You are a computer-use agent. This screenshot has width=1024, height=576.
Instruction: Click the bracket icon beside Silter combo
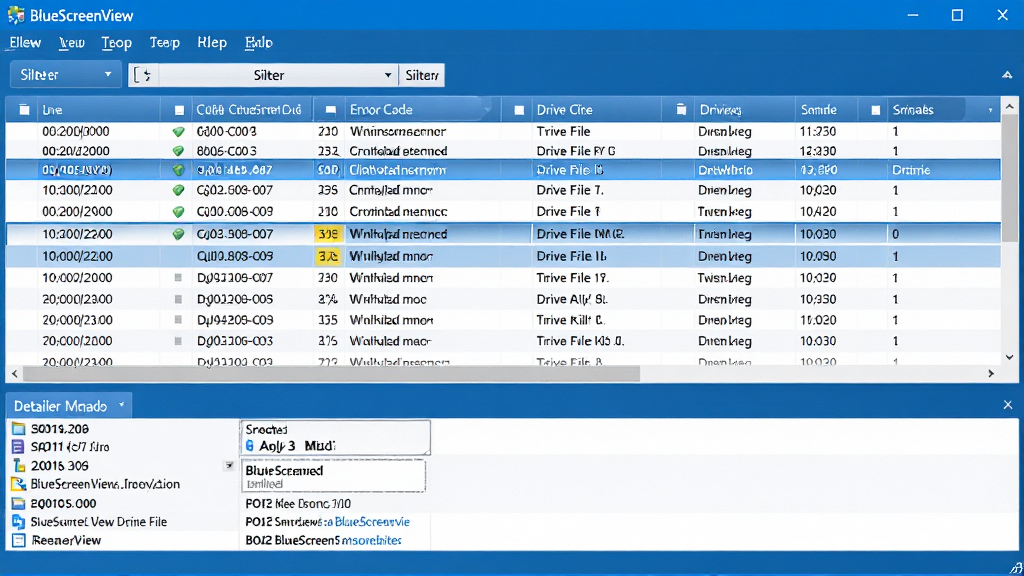tap(143, 75)
